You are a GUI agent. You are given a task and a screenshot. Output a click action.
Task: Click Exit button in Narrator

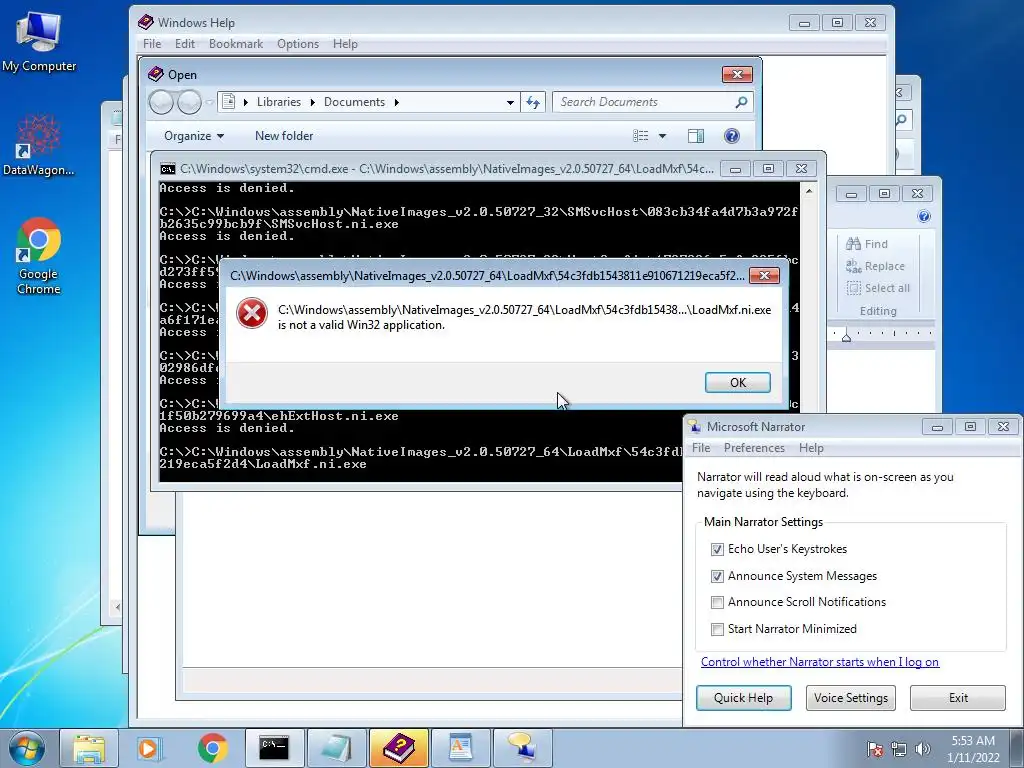coord(958,697)
